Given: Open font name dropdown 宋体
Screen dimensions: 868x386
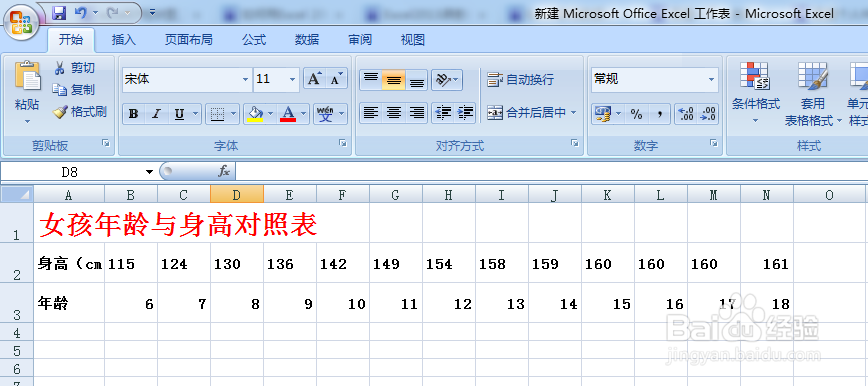Looking at the screenshot, I should pos(245,80).
